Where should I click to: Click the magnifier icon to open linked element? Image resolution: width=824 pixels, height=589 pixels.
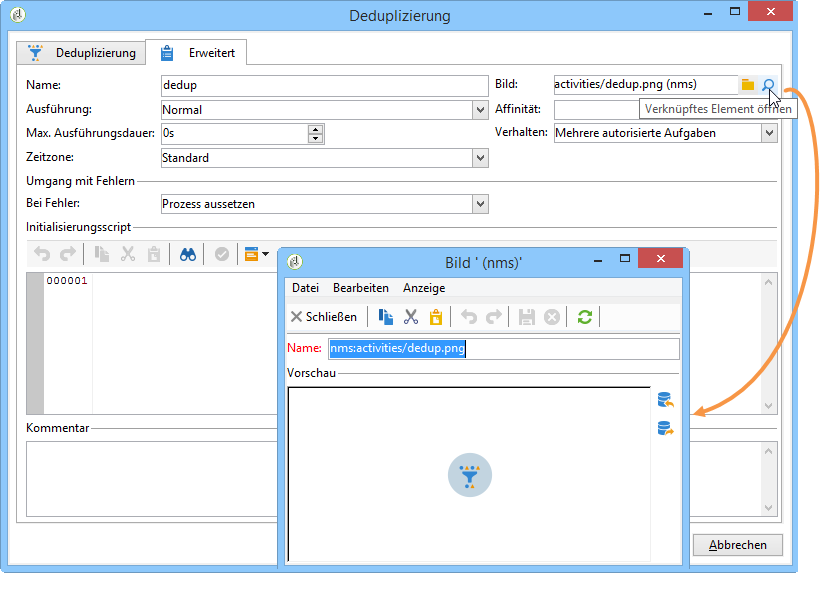pos(768,85)
